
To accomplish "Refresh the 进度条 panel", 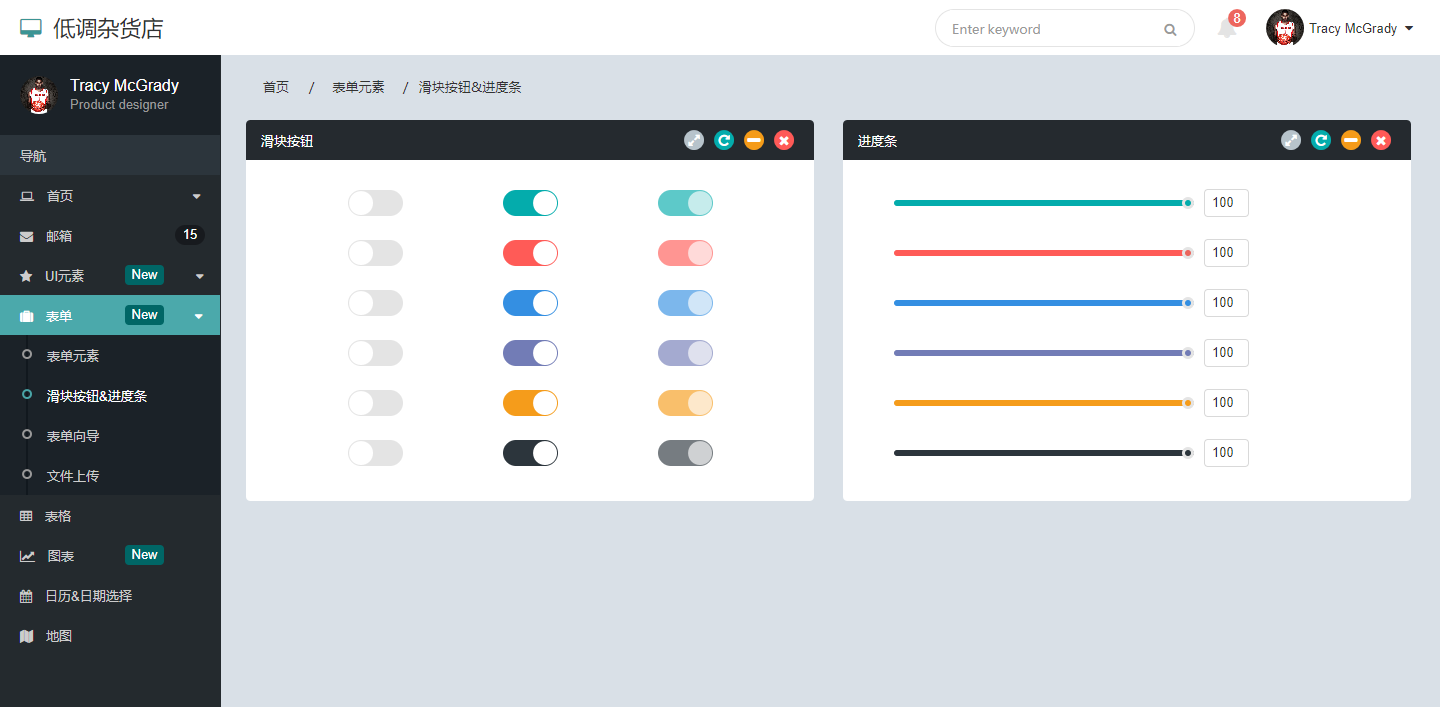I will pyautogui.click(x=1321, y=140).
